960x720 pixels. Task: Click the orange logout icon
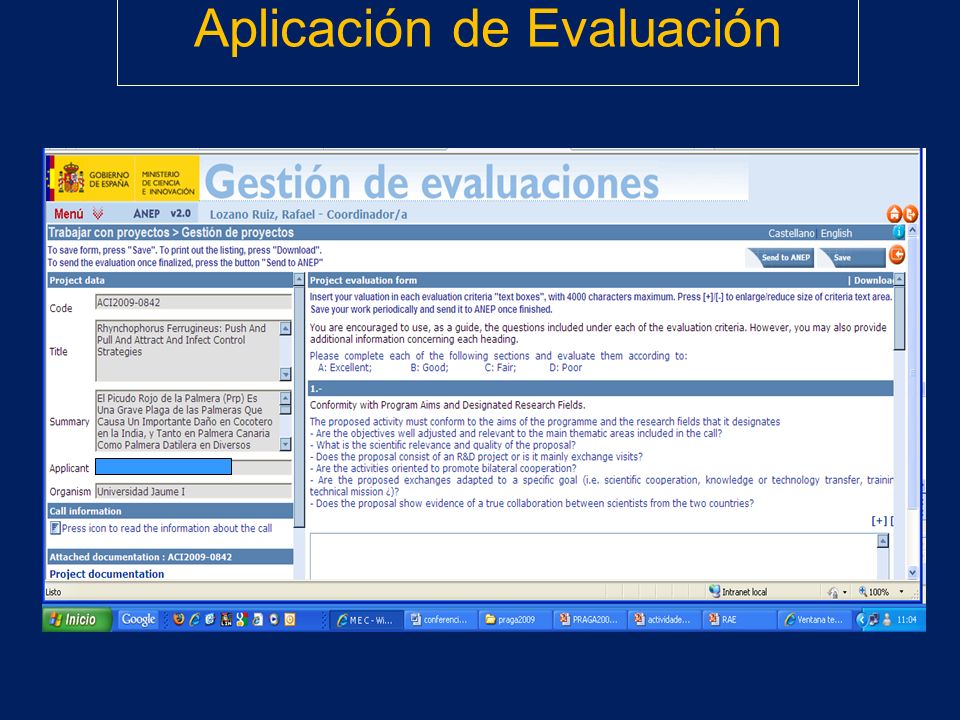click(x=910, y=214)
